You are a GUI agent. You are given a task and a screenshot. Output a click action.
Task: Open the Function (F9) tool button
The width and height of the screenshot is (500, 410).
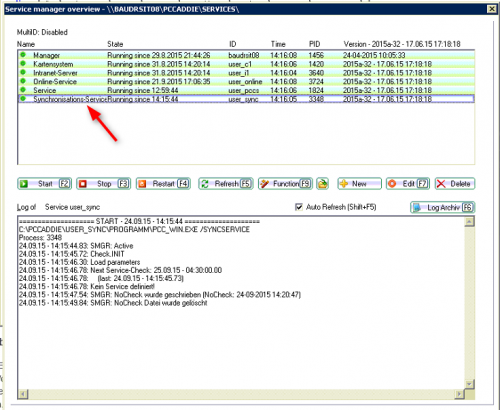click(x=285, y=184)
